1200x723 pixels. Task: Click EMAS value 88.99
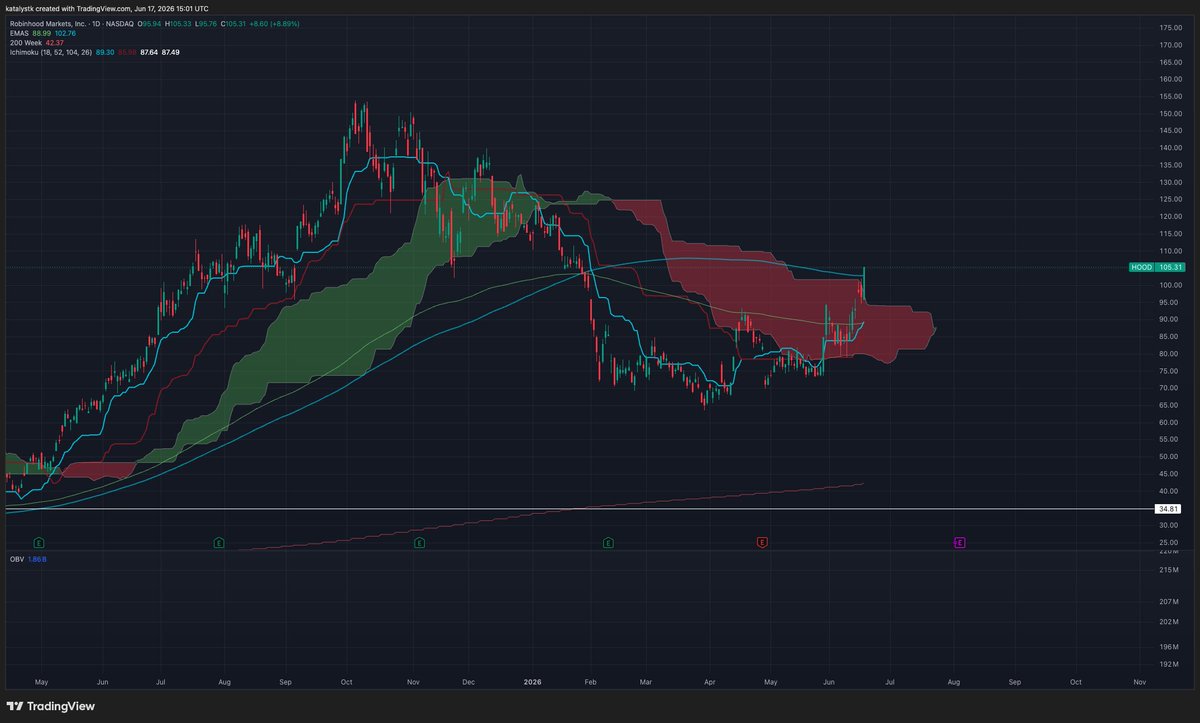42,33
